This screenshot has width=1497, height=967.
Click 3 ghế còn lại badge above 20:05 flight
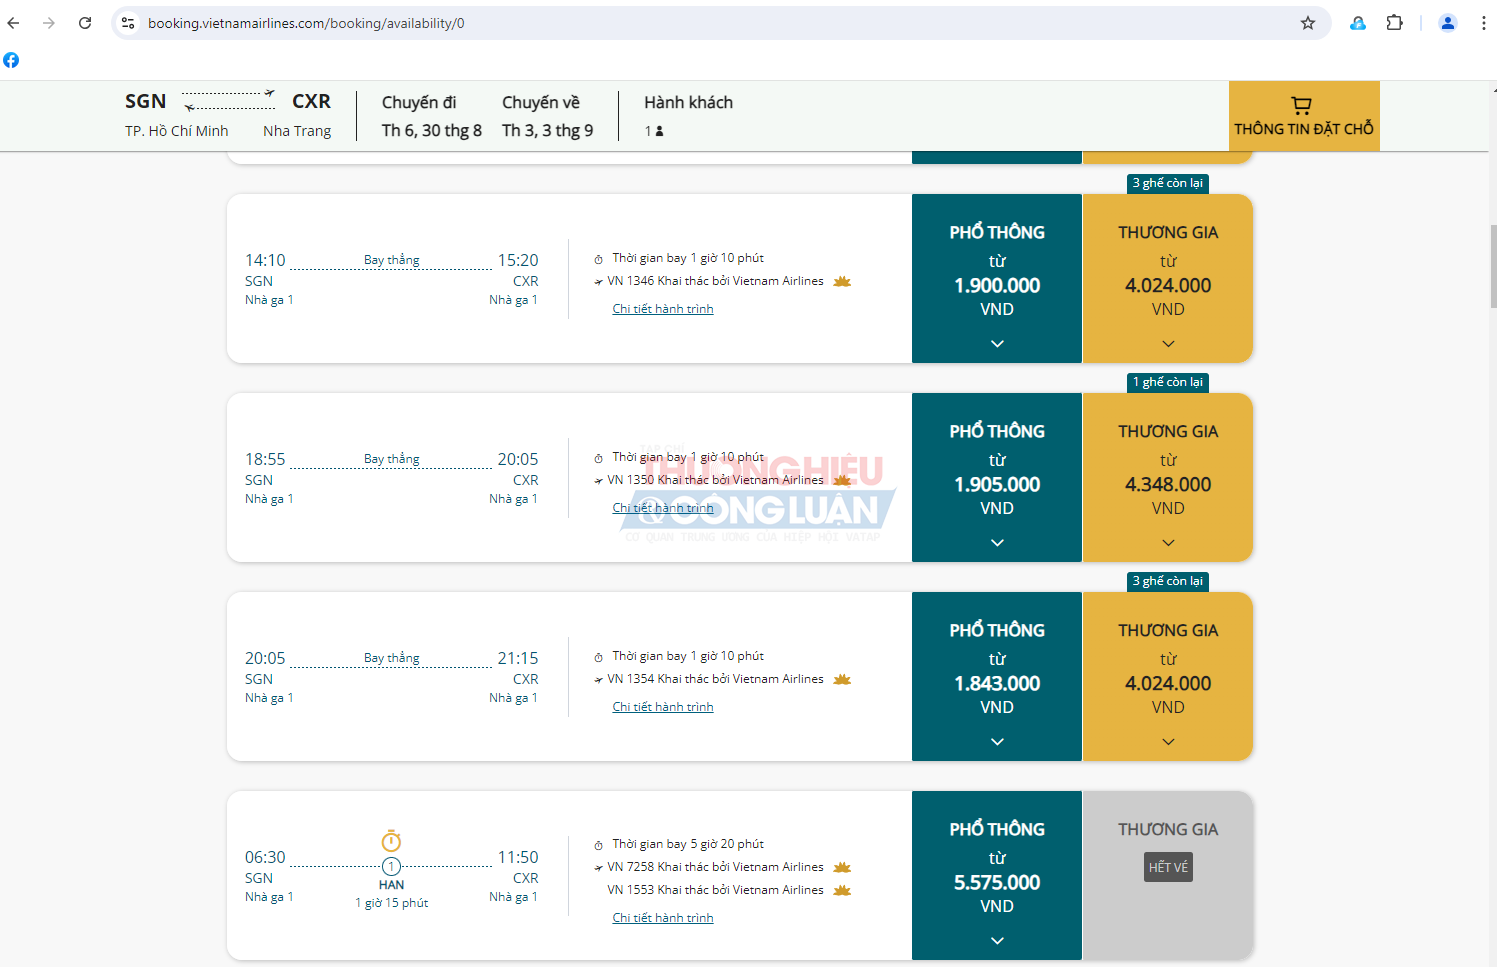point(1167,581)
